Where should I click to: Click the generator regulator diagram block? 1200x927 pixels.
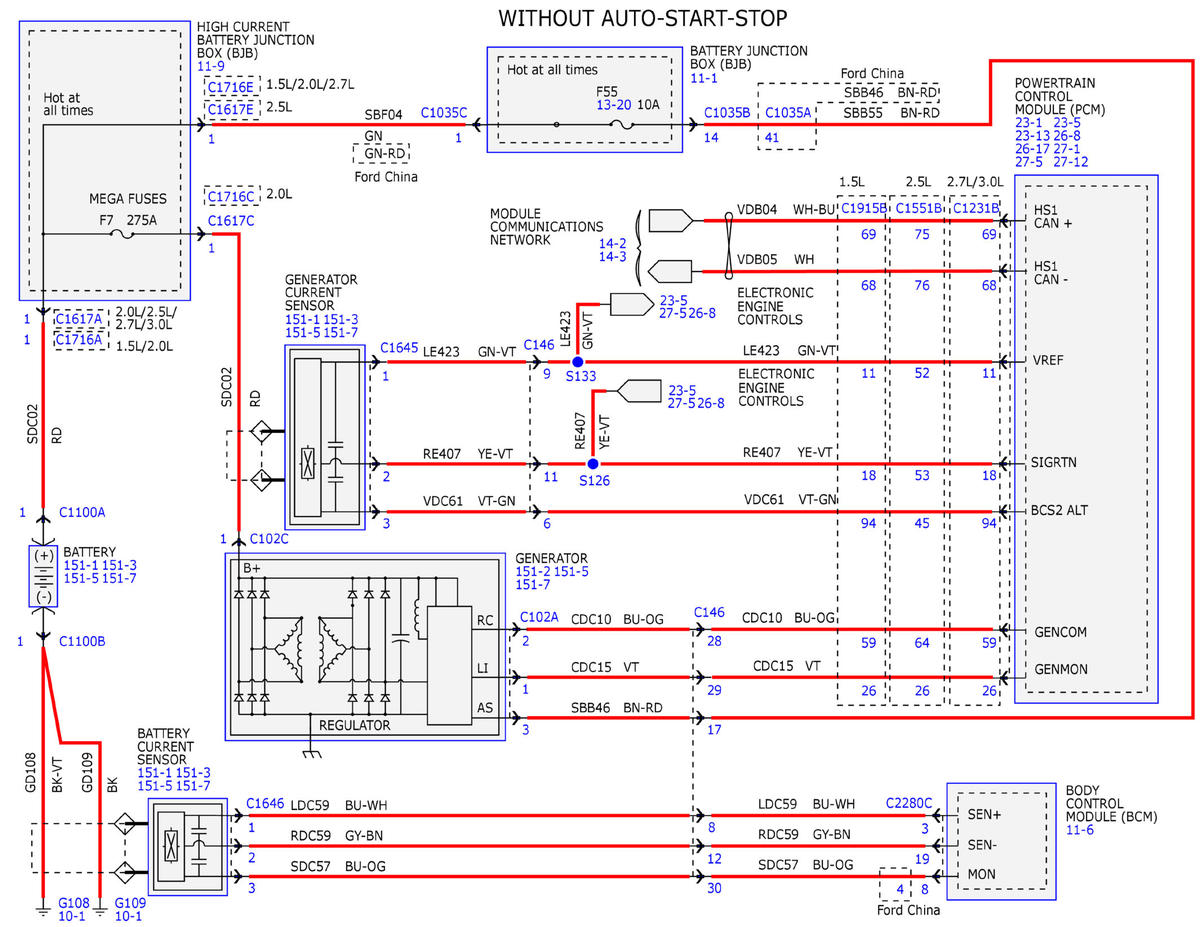point(364,648)
